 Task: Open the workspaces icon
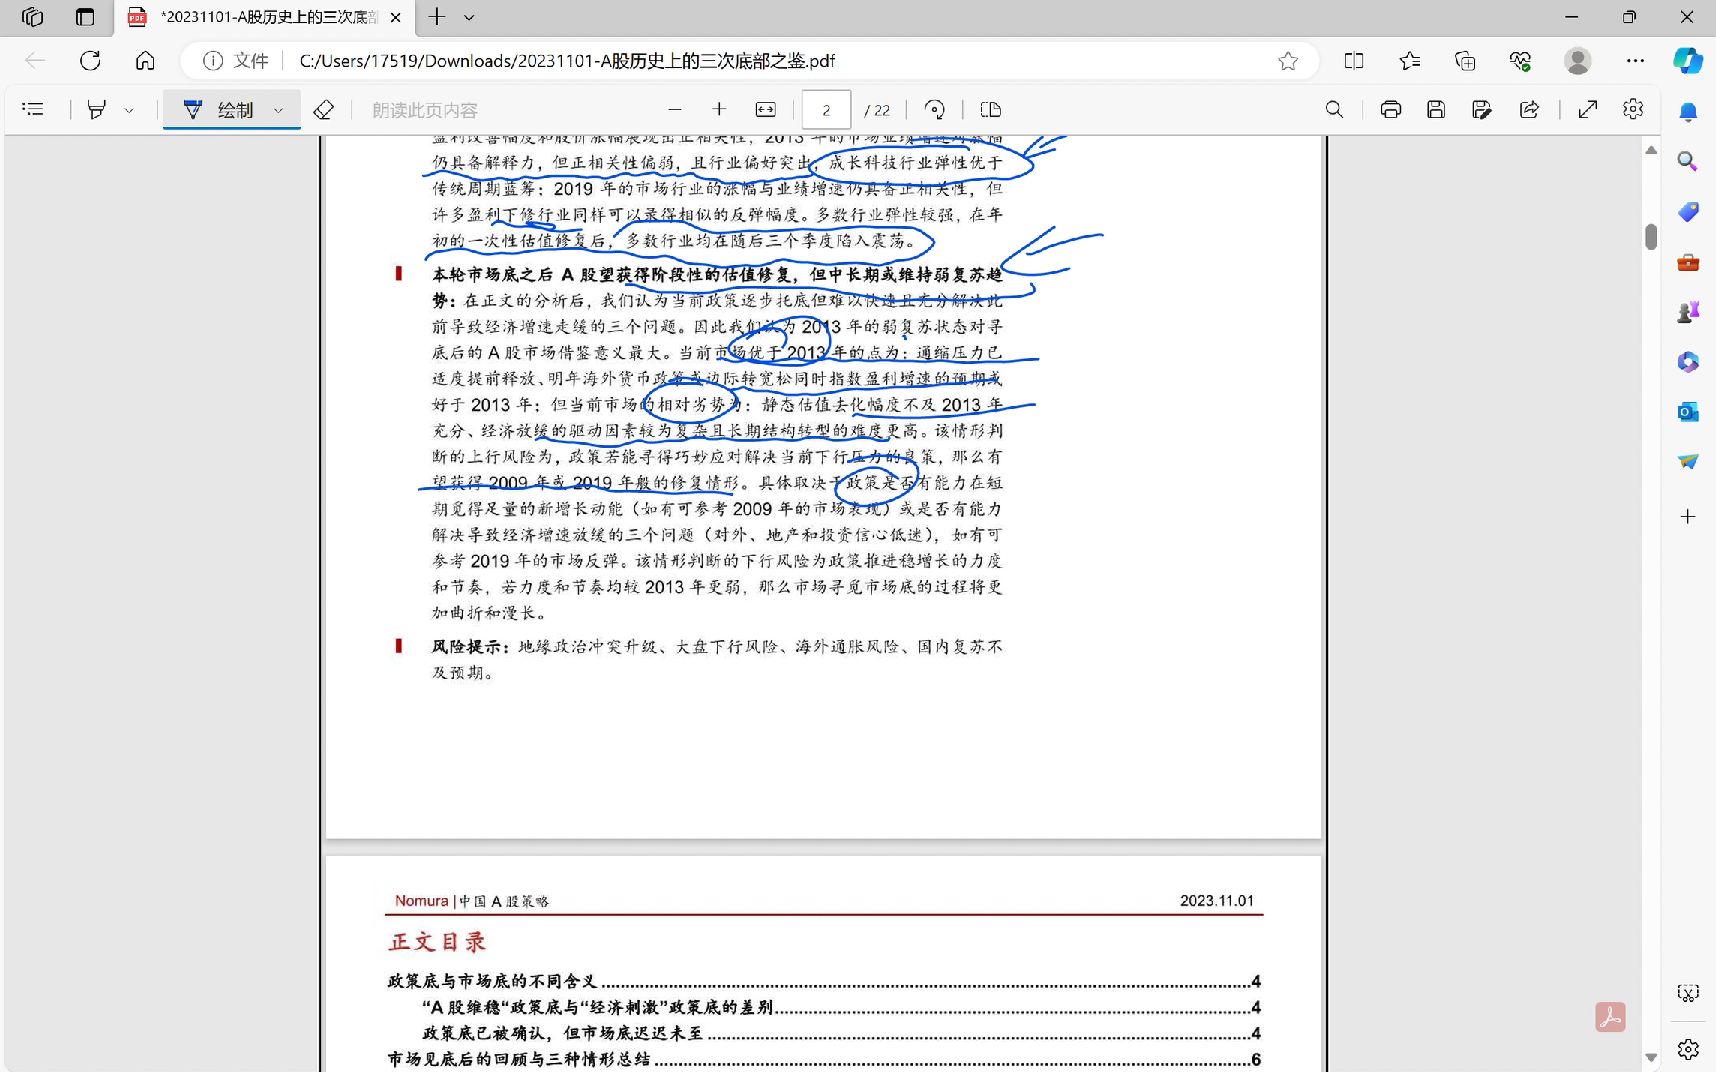coord(33,17)
